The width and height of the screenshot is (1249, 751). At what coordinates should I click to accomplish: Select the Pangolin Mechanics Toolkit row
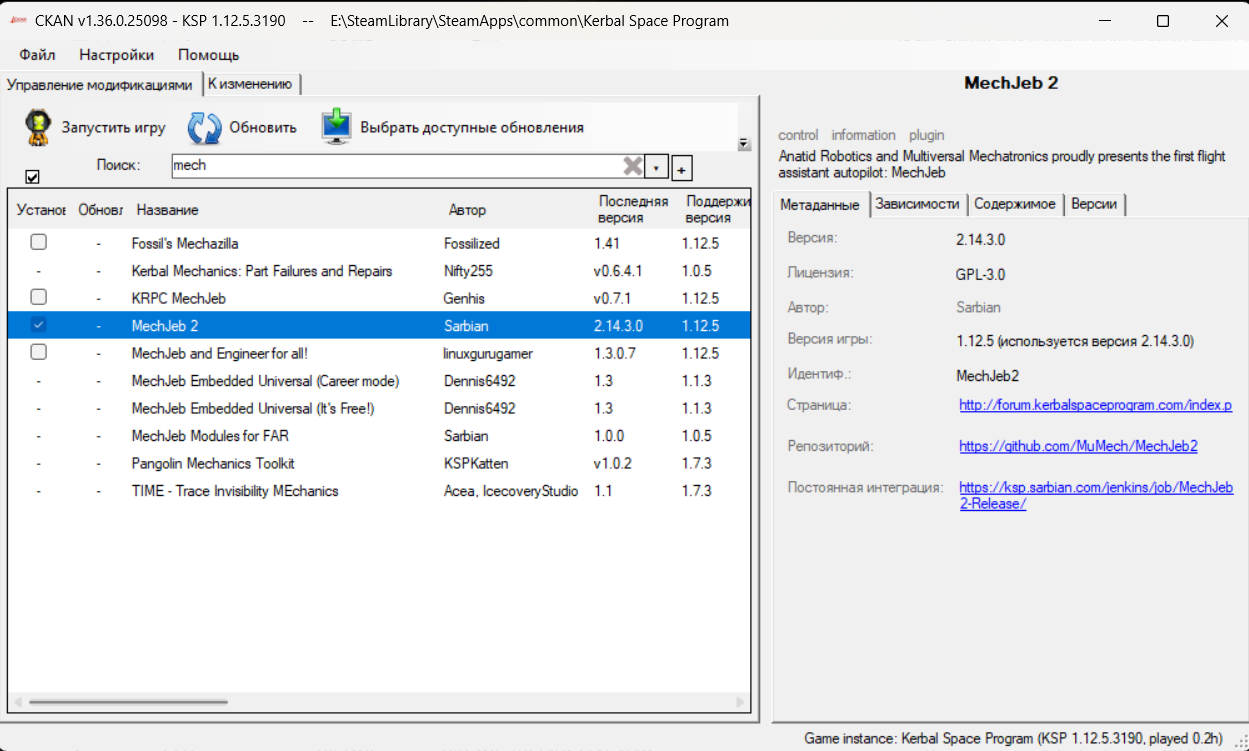(379, 463)
